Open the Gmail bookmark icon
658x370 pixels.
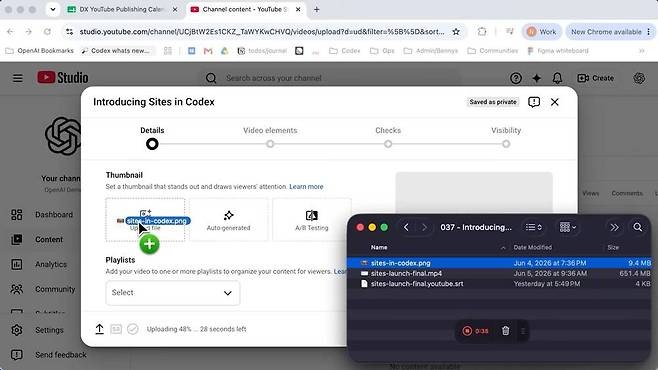point(208,51)
